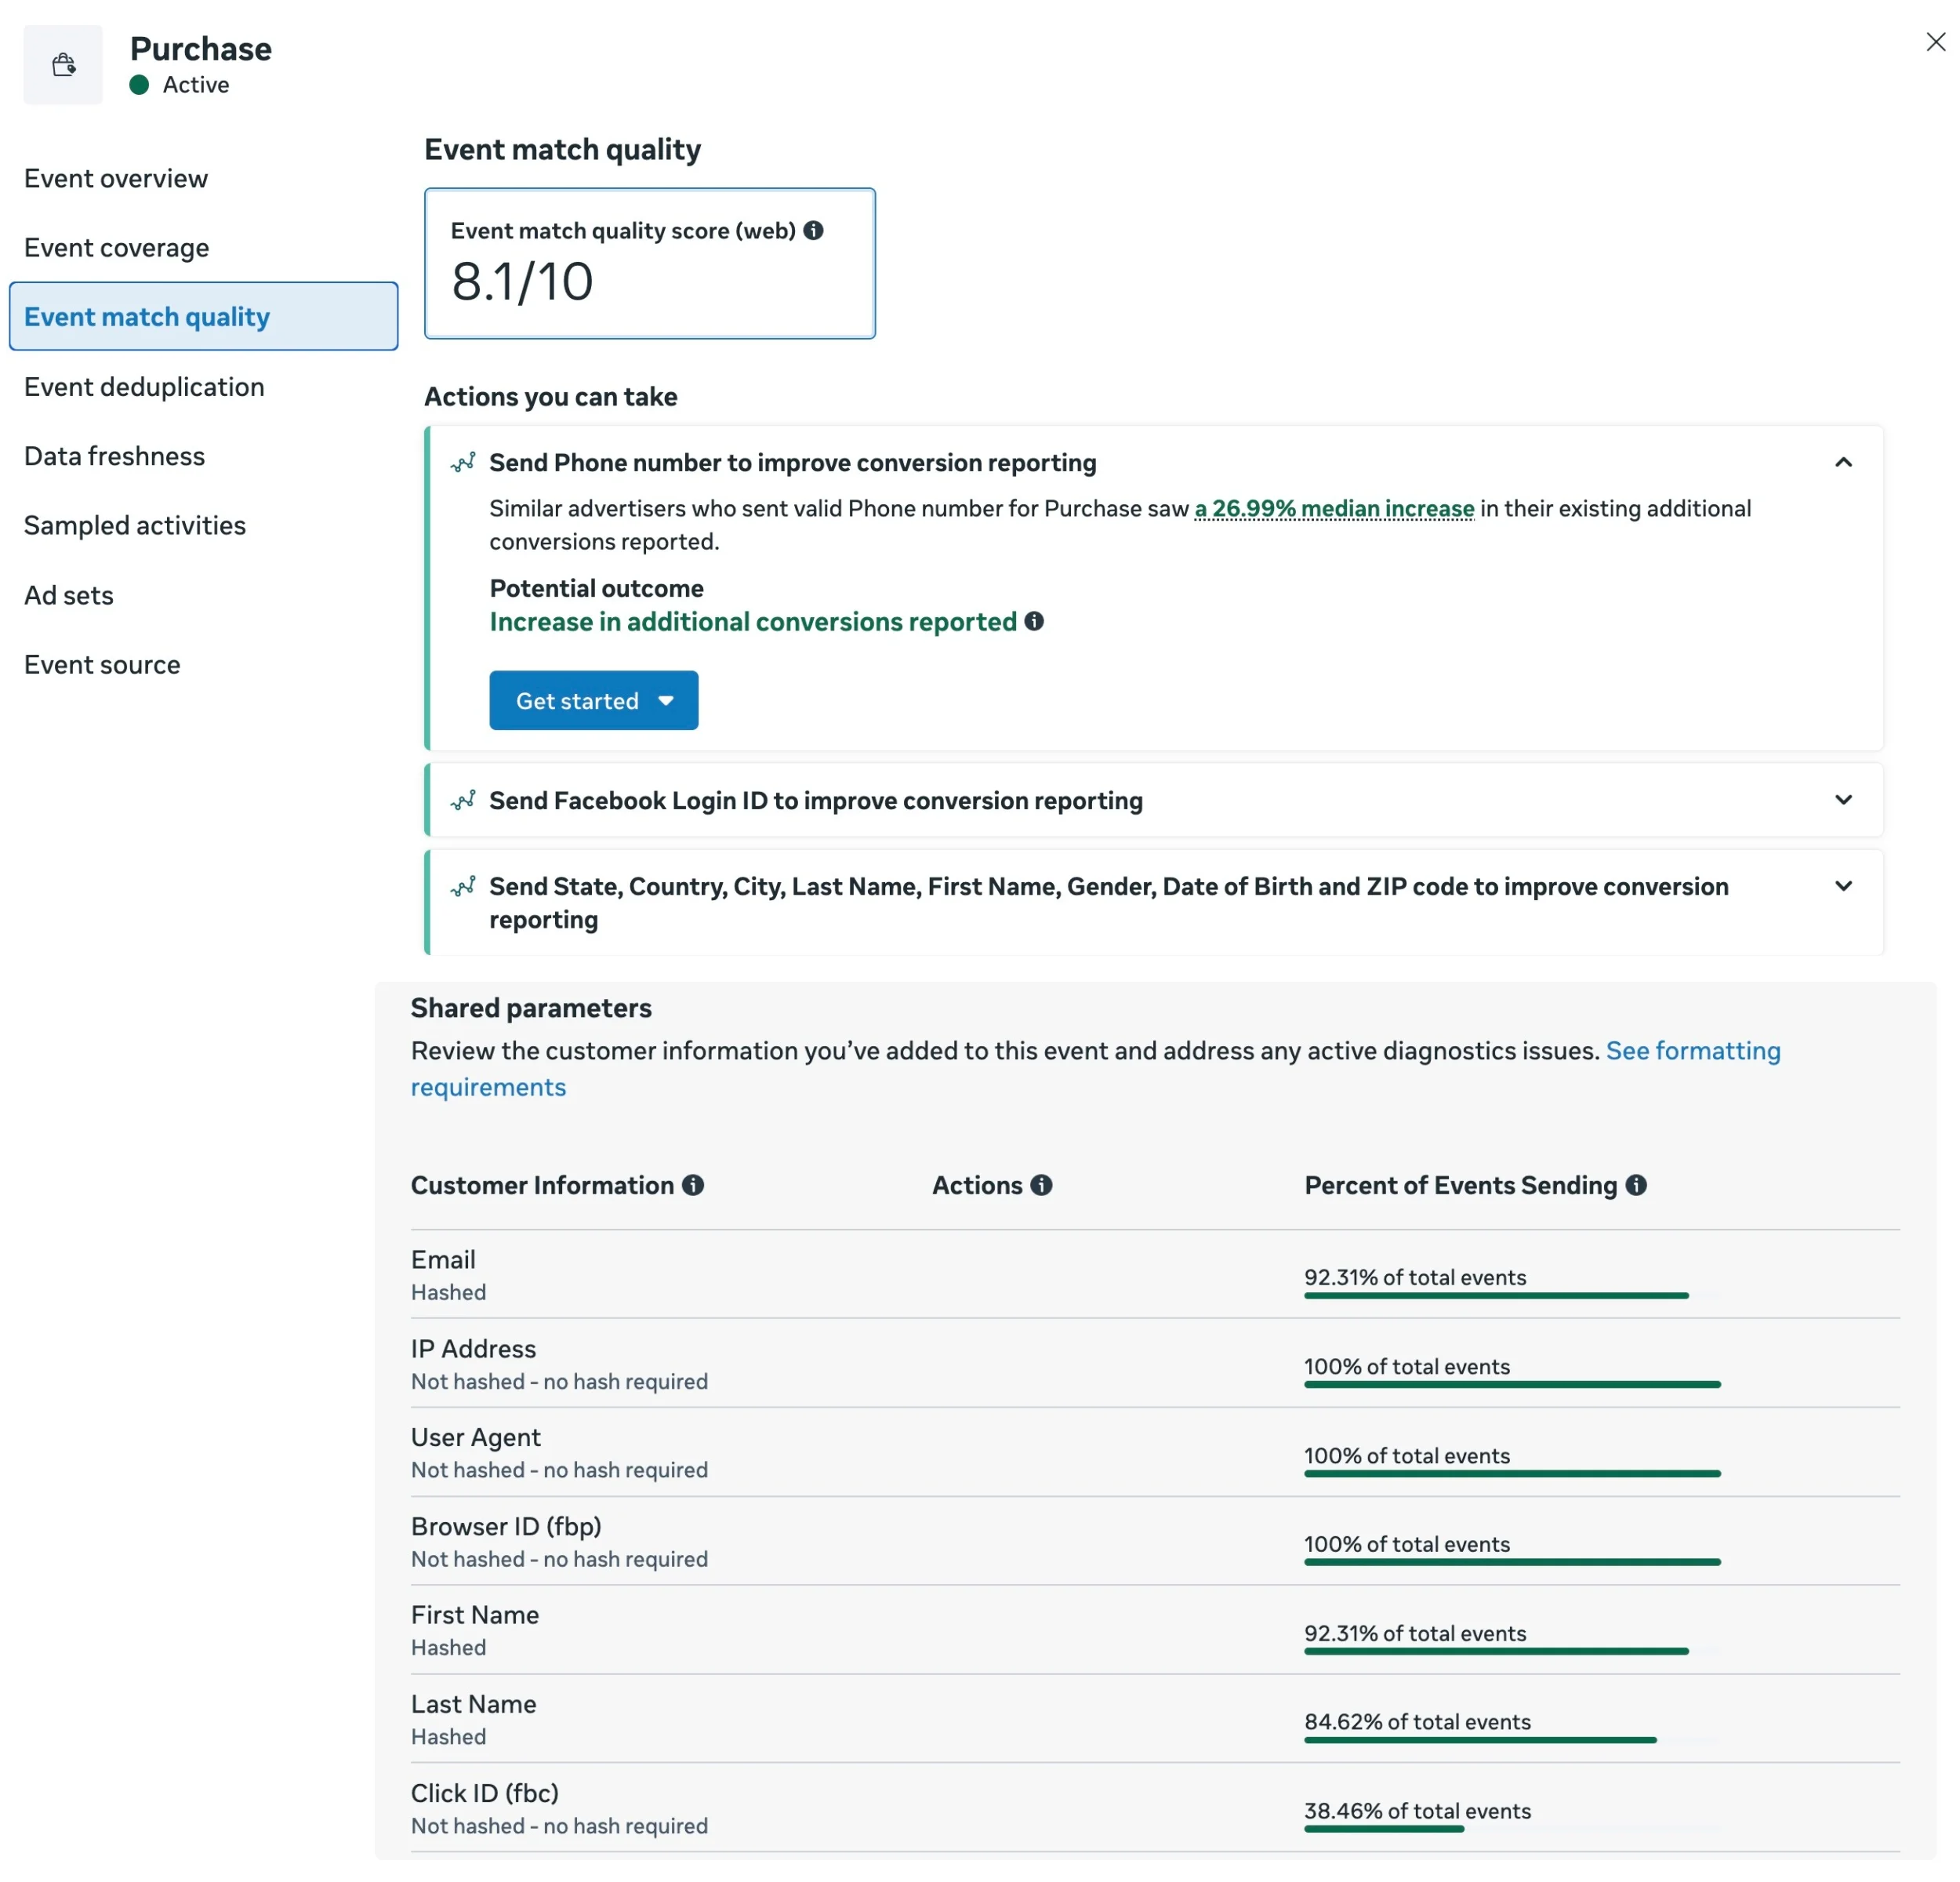Click User Agent 100% of total events
This screenshot has height=1882, width=1960.
(x=1407, y=1455)
